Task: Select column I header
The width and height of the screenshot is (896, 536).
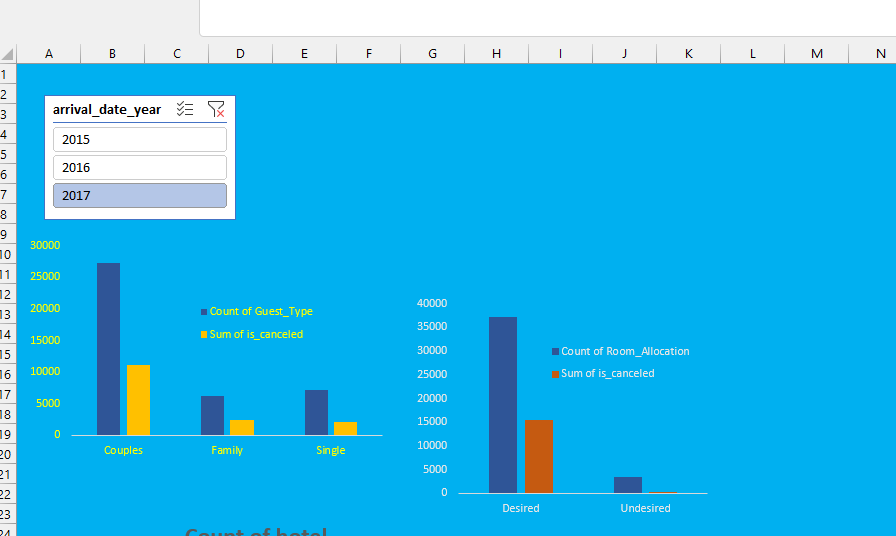Action: (561, 54)
